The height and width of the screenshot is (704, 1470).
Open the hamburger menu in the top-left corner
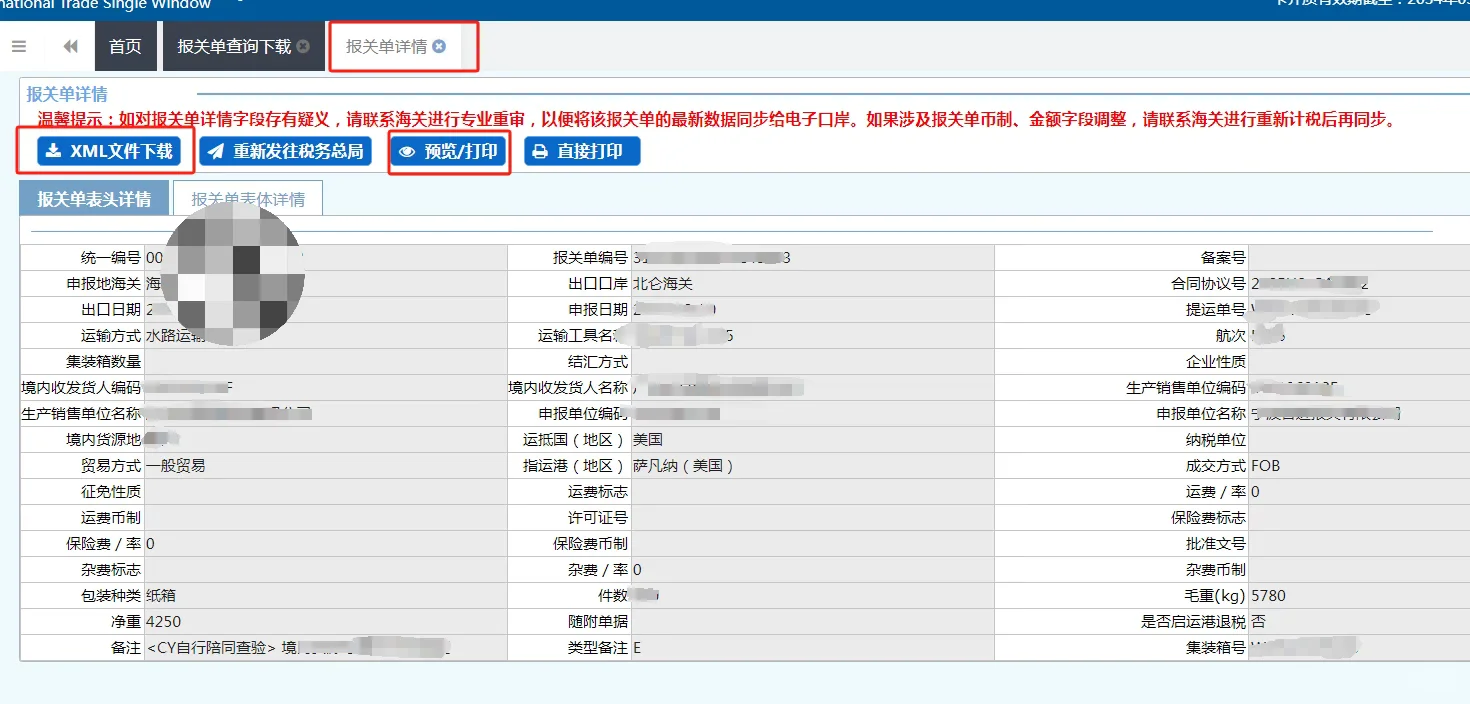(18, 45)
